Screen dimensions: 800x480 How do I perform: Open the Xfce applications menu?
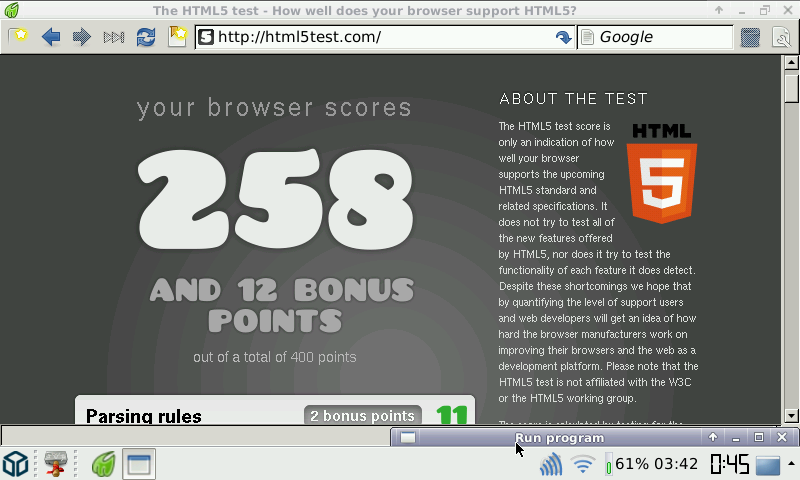click(16, 464)
